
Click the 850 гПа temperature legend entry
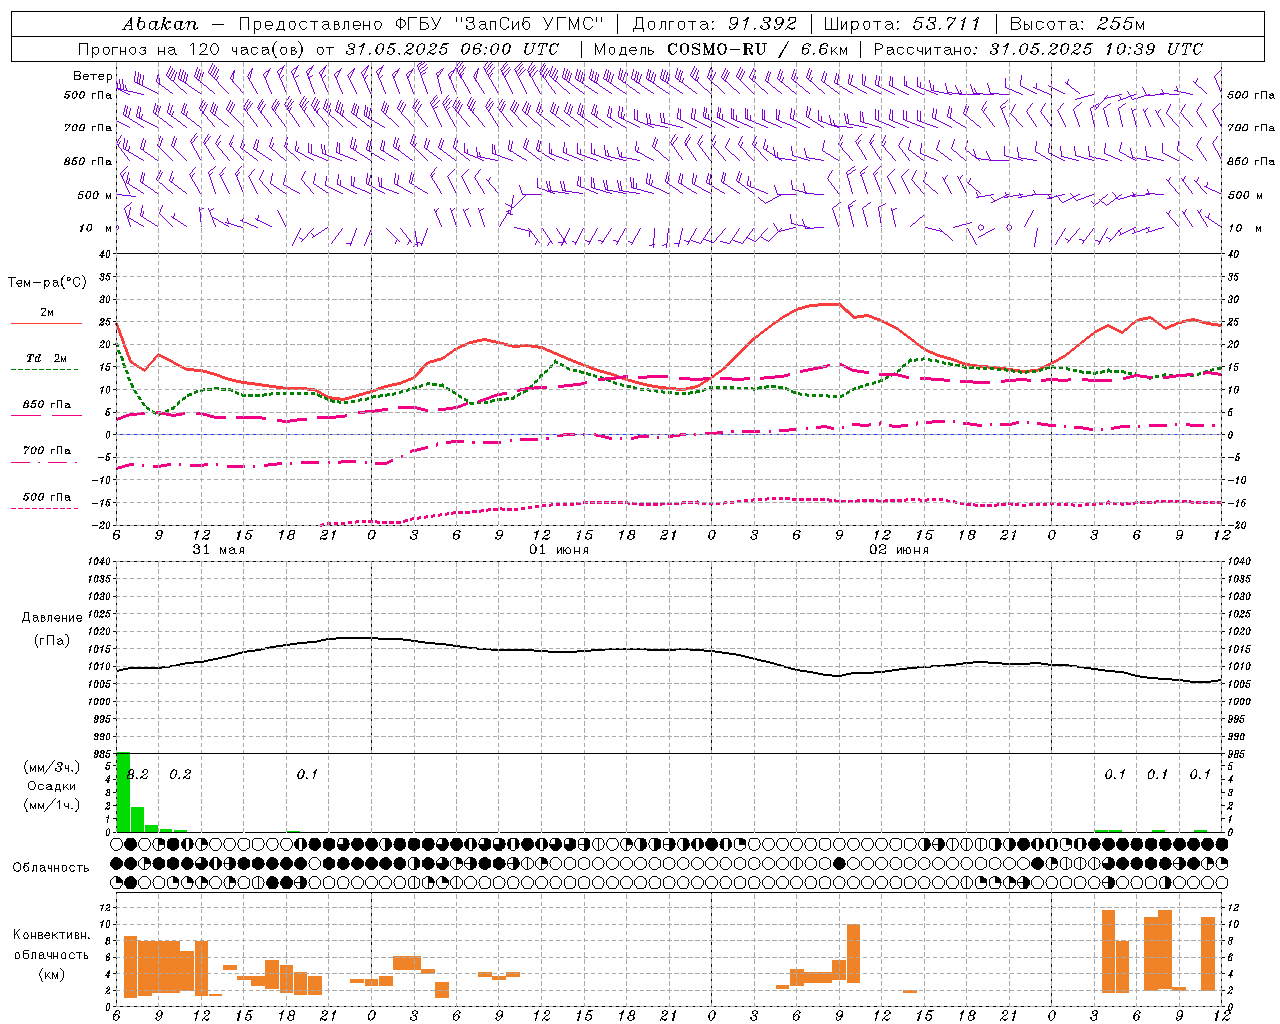point(47,405)
